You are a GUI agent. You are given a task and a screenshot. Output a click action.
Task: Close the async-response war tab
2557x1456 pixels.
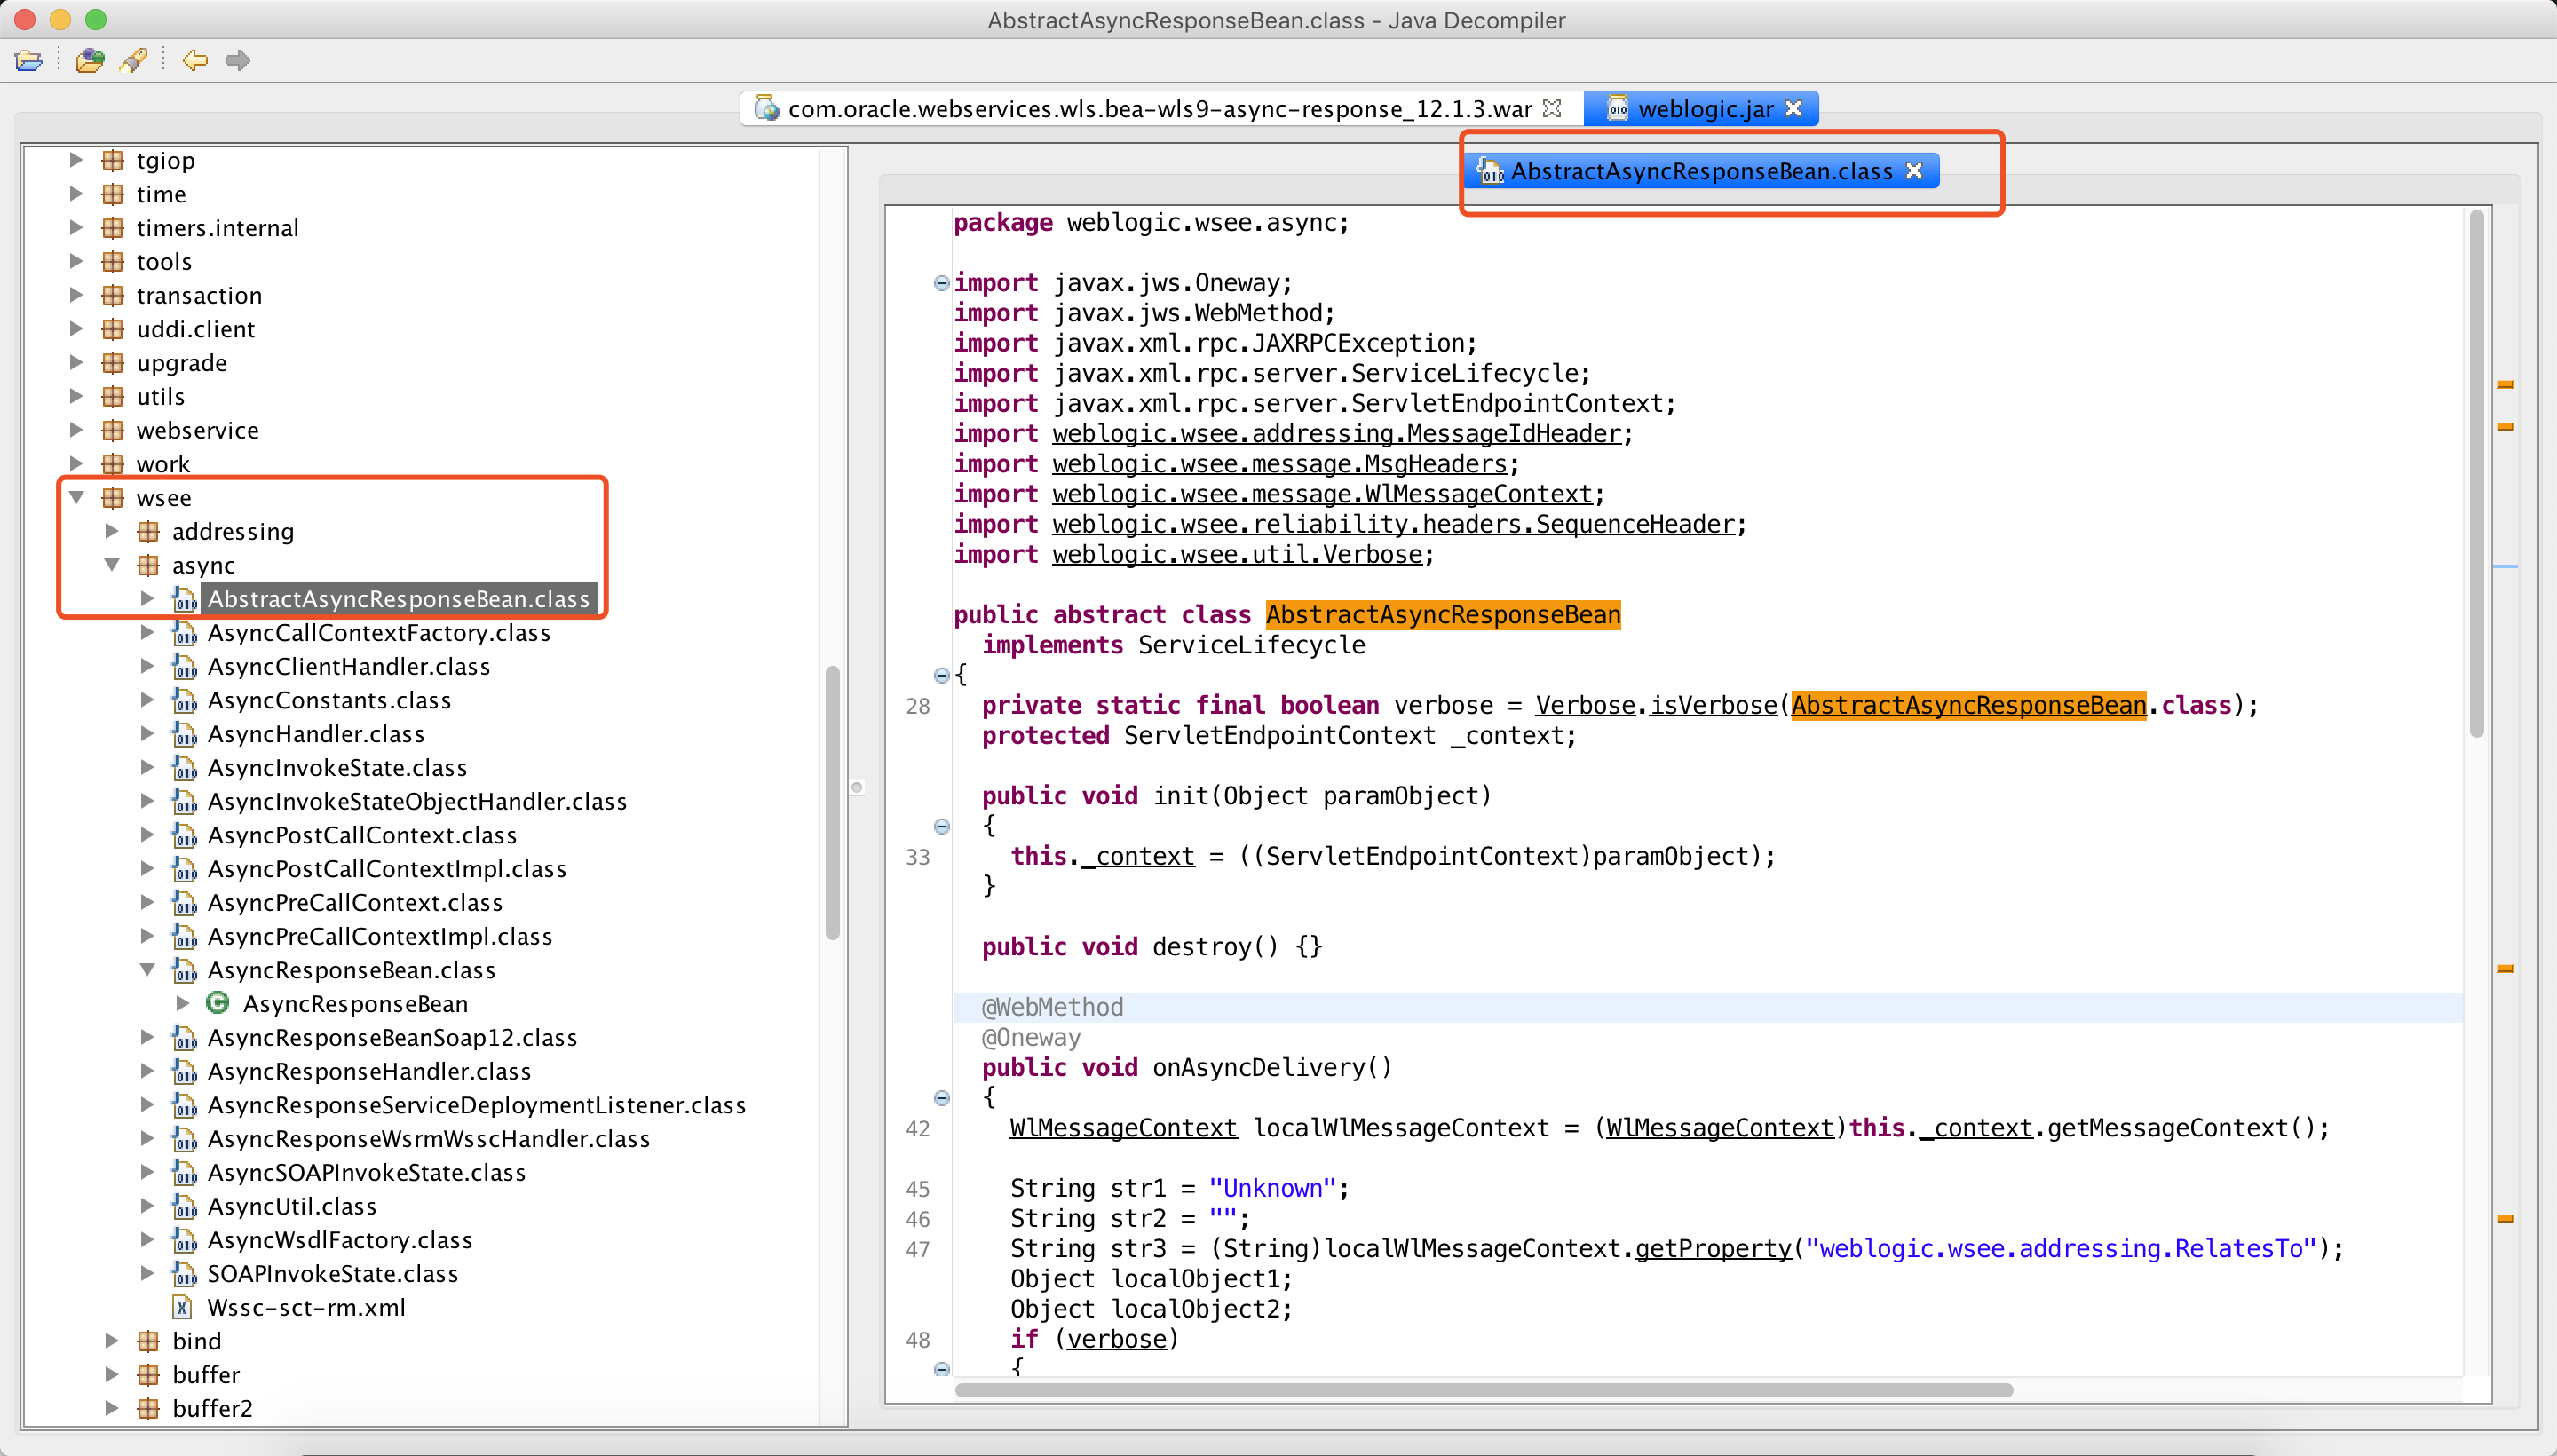click(x=1552, y=109)
